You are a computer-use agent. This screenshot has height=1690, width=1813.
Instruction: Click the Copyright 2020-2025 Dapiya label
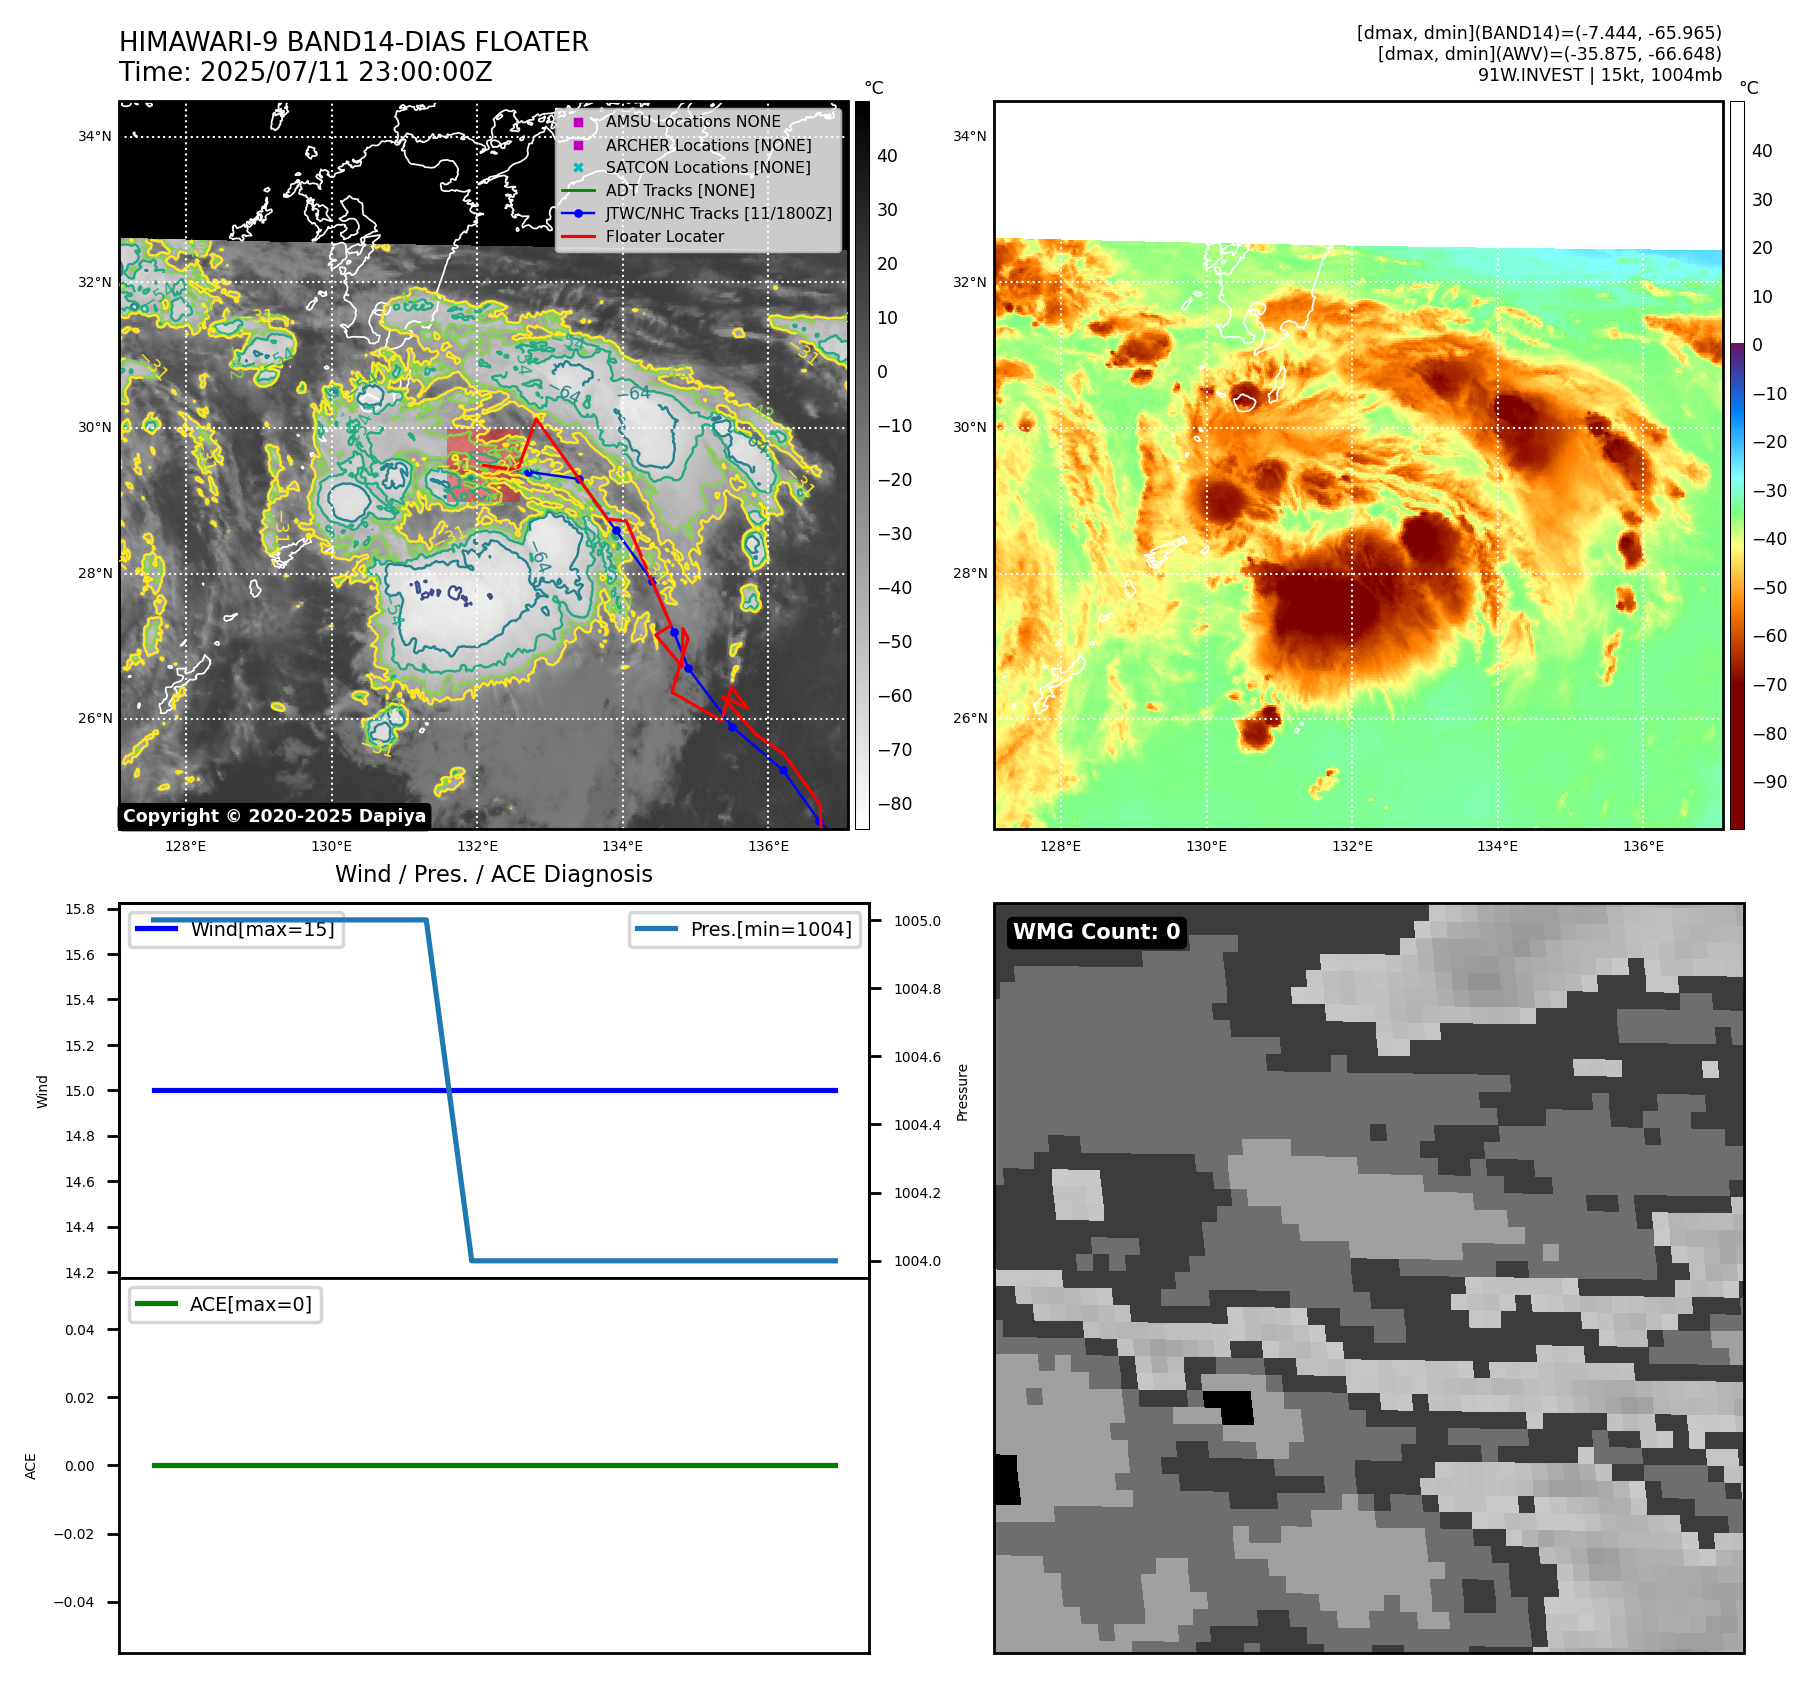pyautogui.click(x=274, y=816)
